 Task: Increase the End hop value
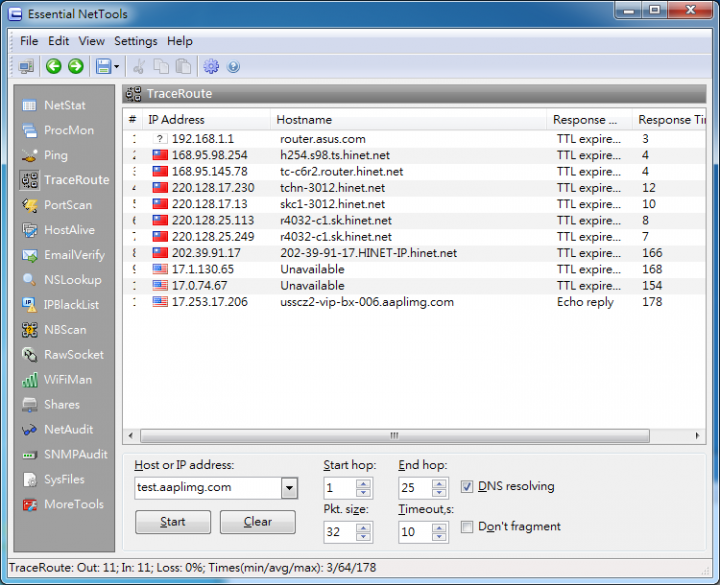click(x=439, y=484)
